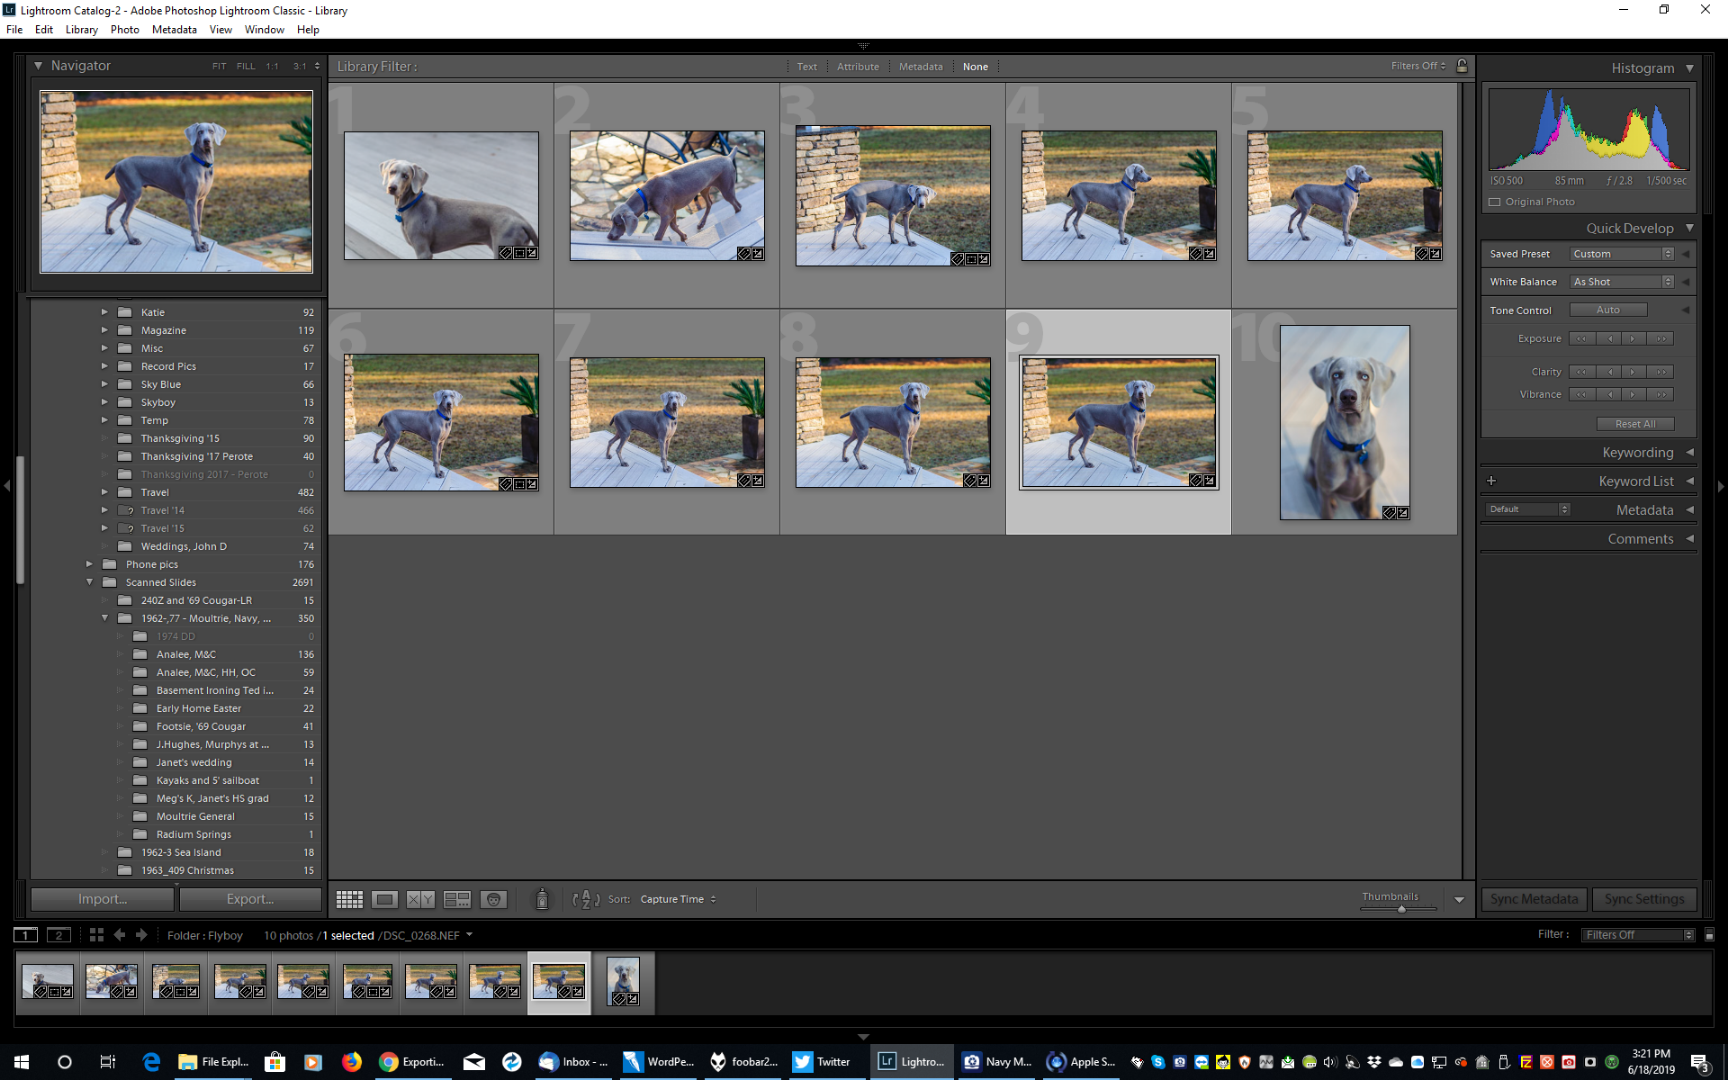
Task: Open the Saved Preset dropdown
Action: [x=1621, y=254]
